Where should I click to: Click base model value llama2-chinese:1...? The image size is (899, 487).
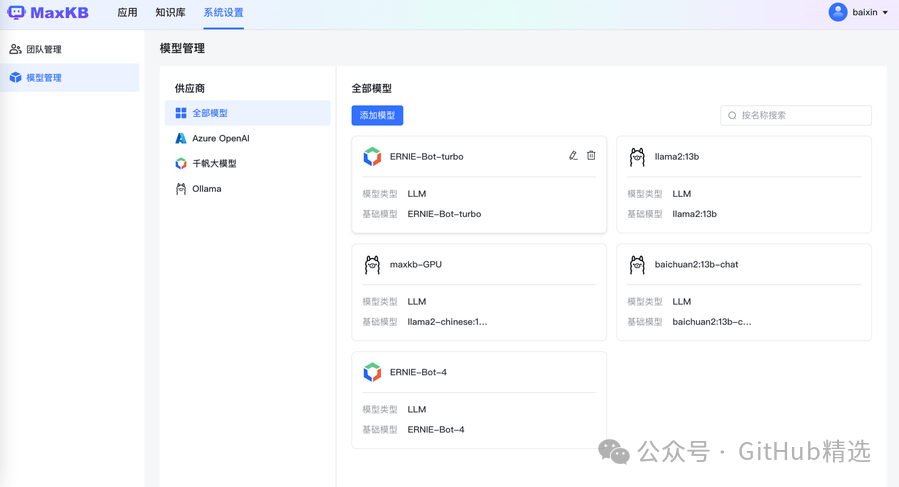(x=447, y=322)
